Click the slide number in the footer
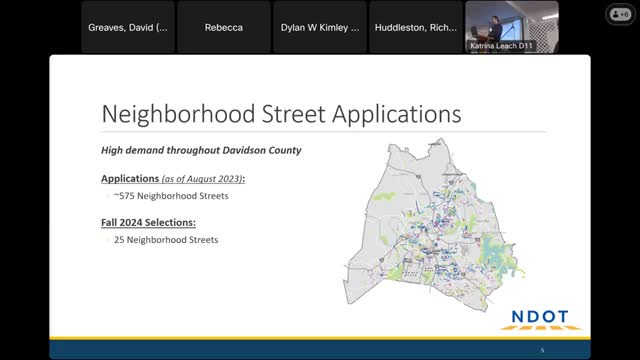 point(542,350)
